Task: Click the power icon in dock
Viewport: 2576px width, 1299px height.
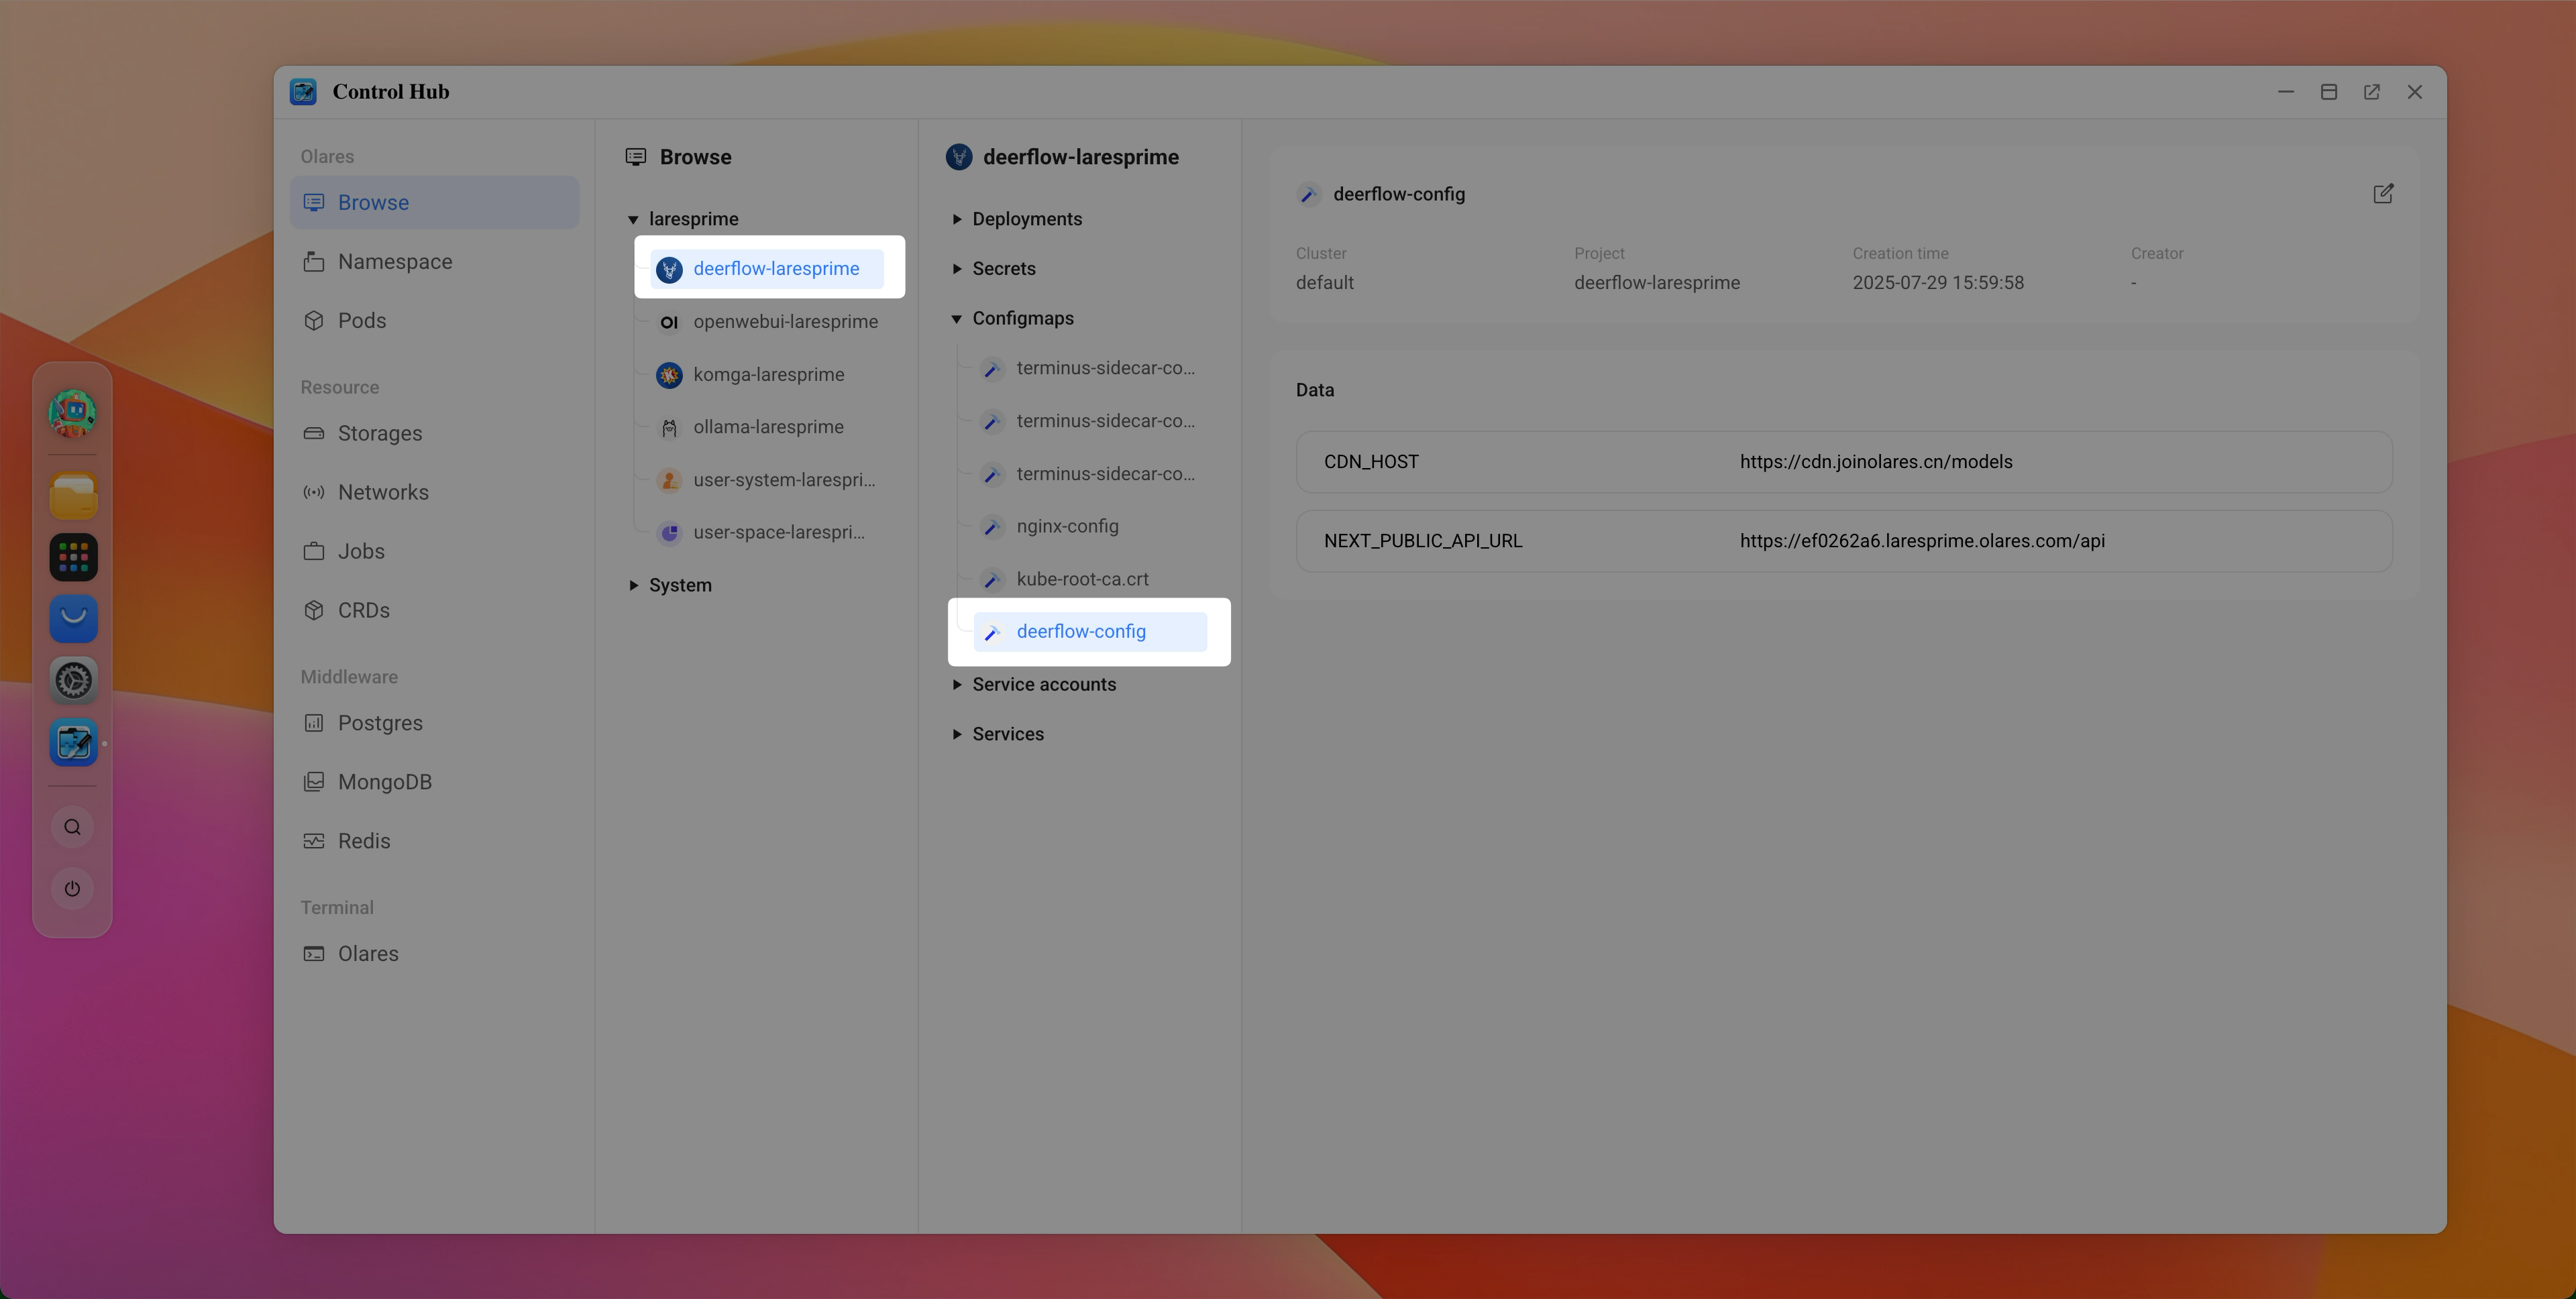Action: (x=72, y=888)
